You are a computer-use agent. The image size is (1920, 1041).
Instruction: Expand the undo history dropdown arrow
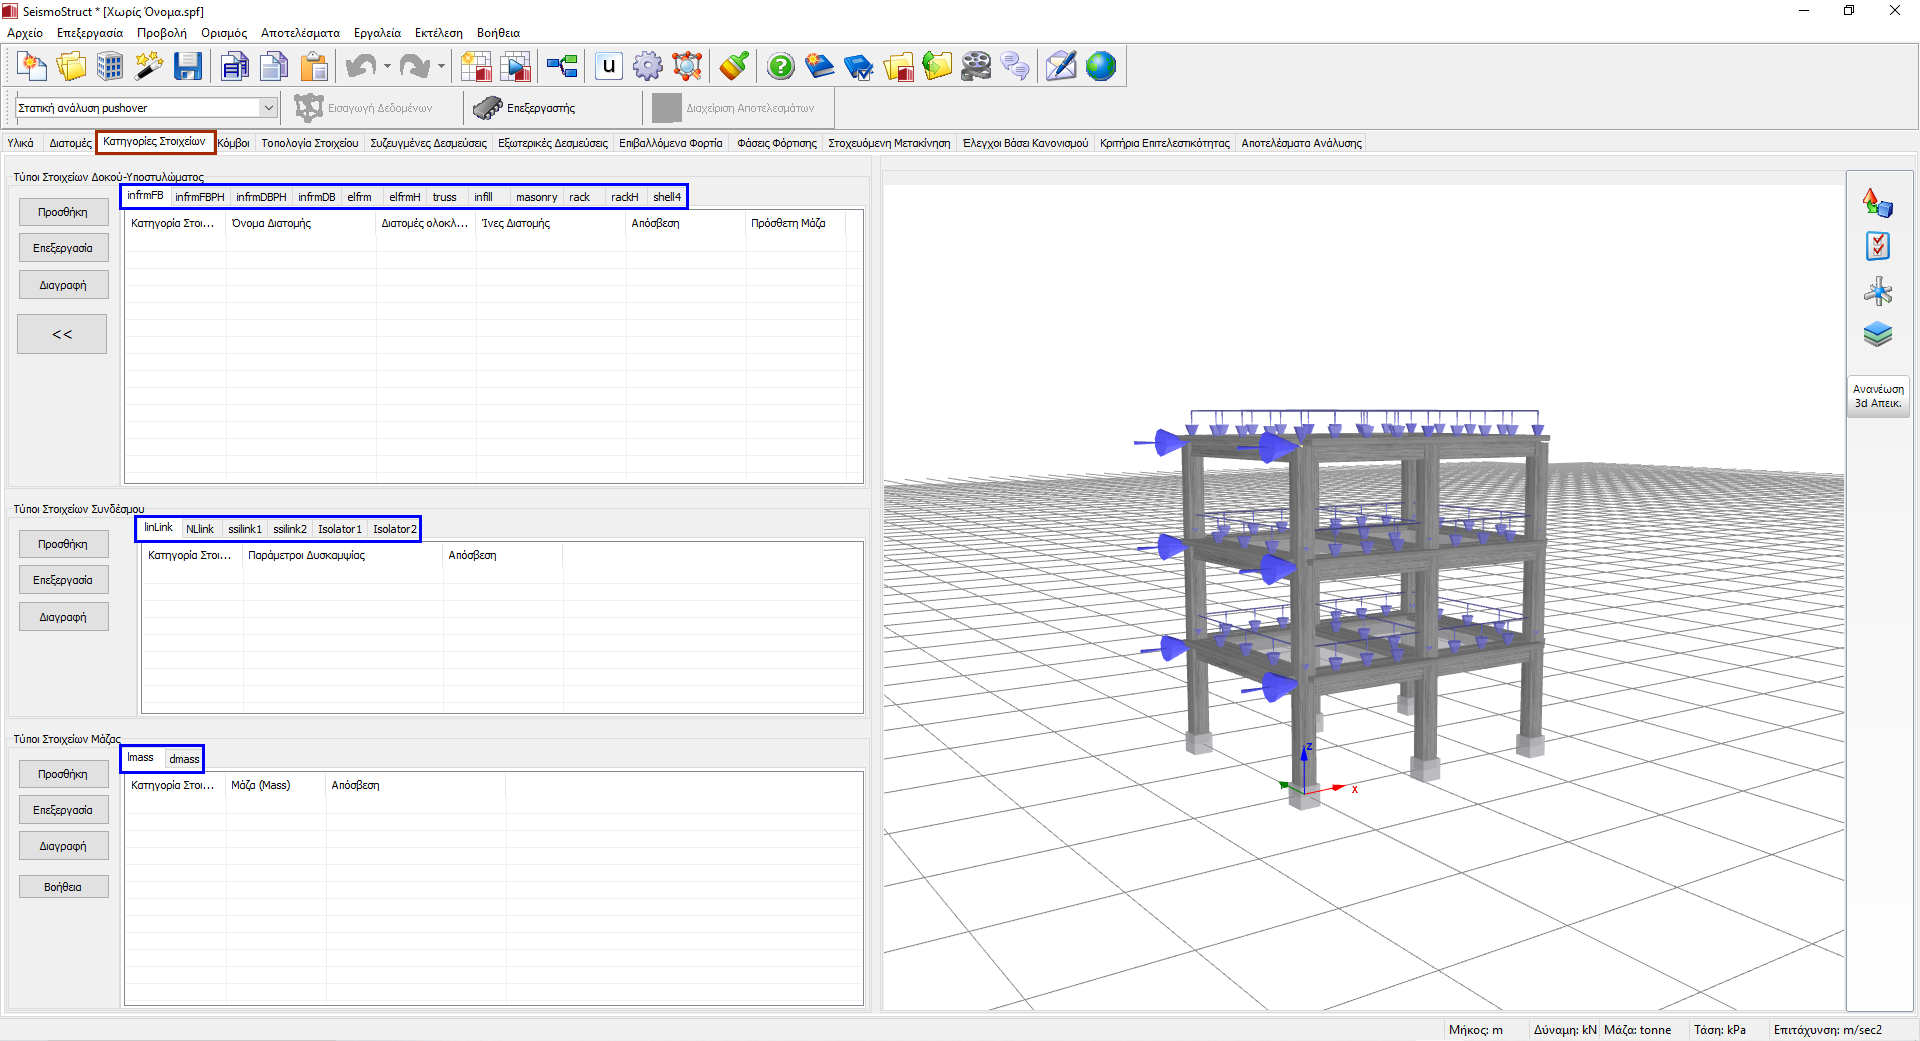[x=387, y=68]
